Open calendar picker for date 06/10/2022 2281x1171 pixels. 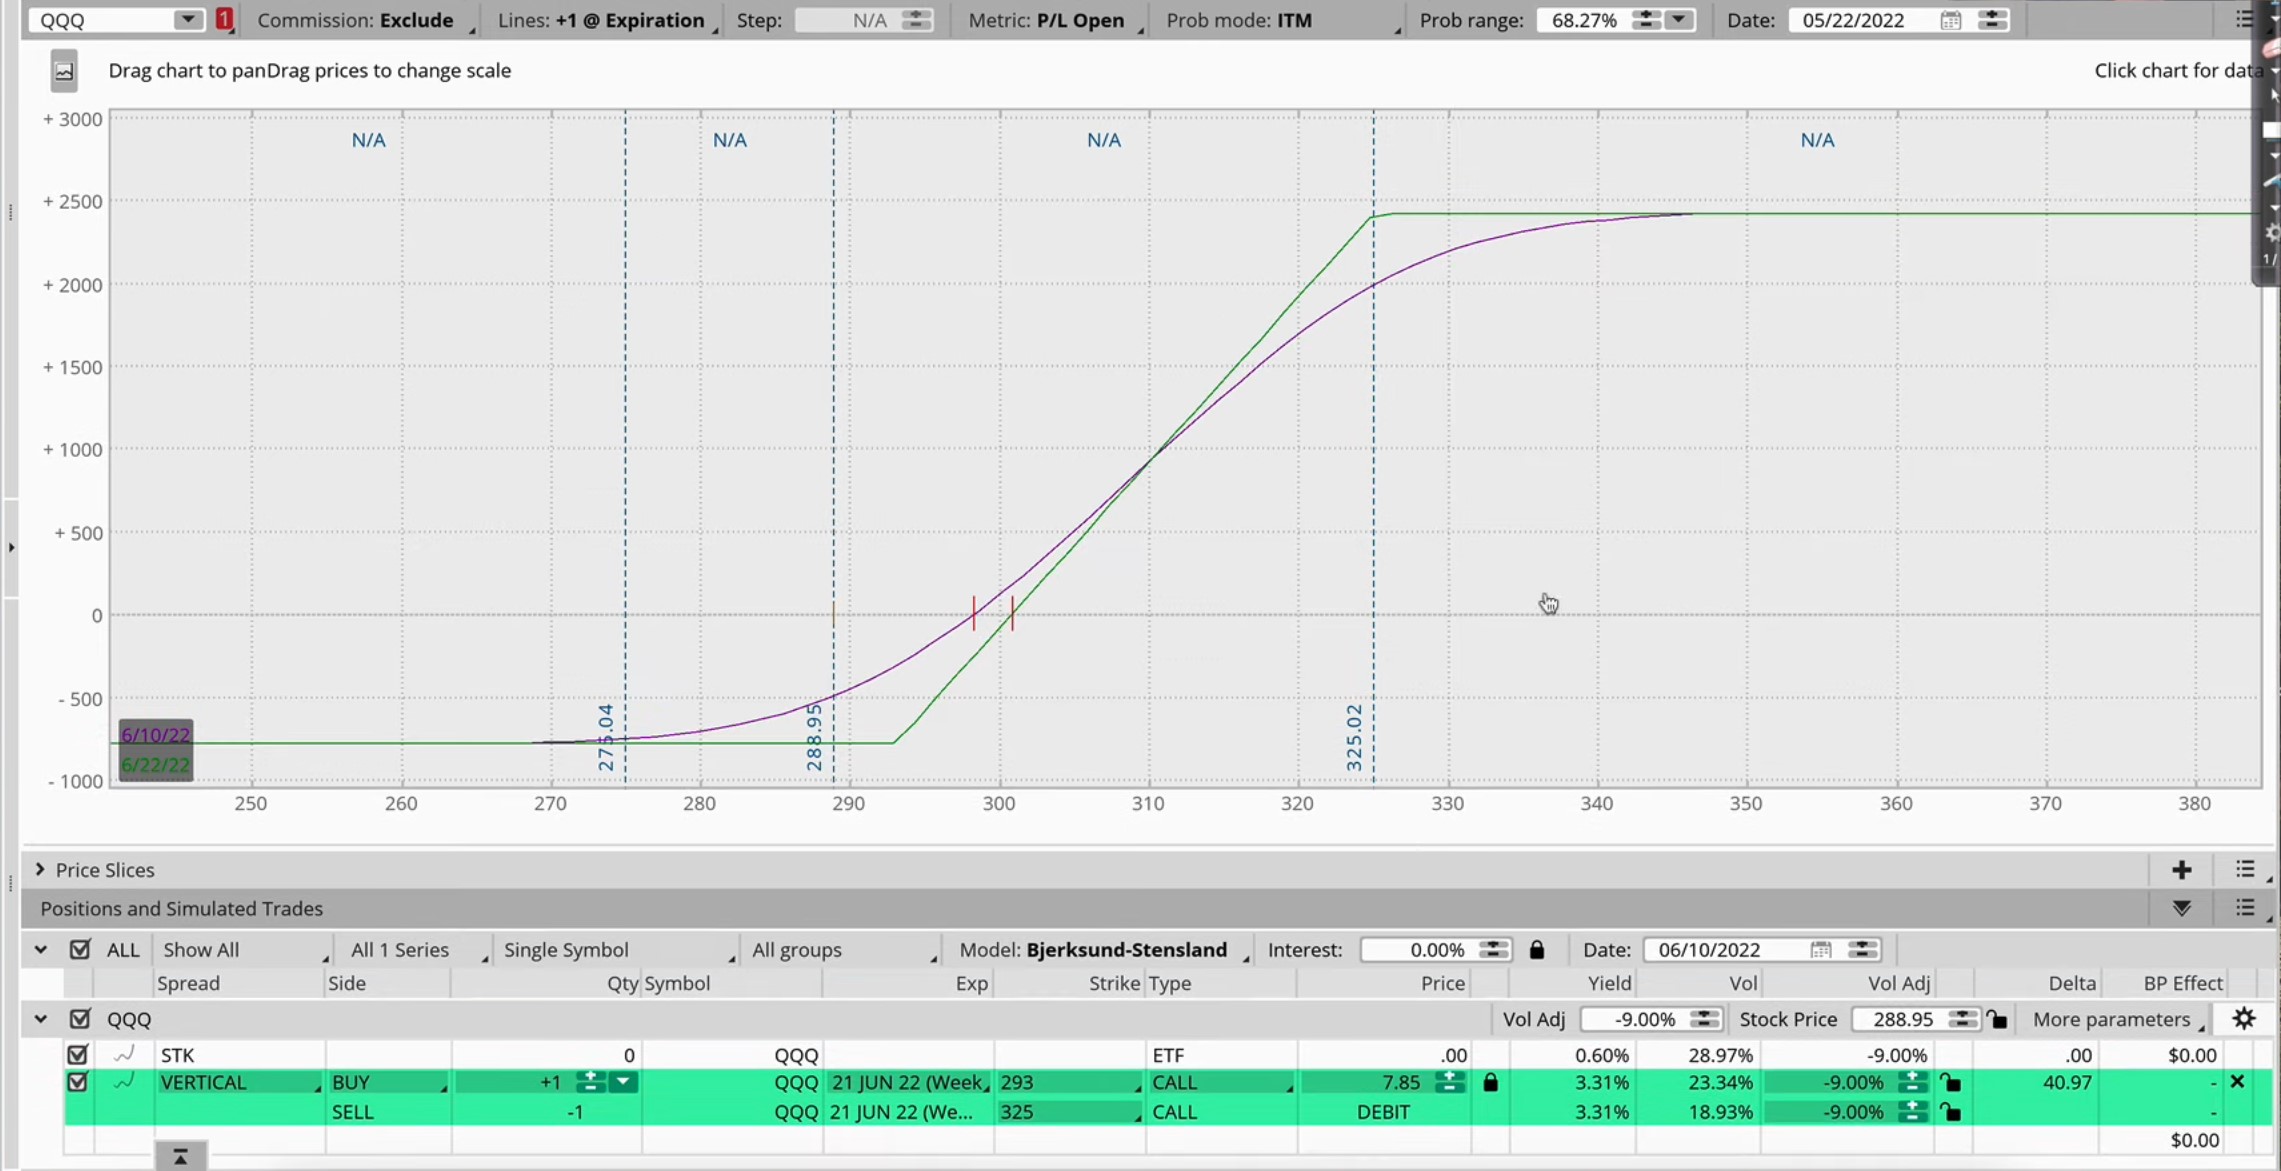pyautogui.click(x=1820, y=950)
